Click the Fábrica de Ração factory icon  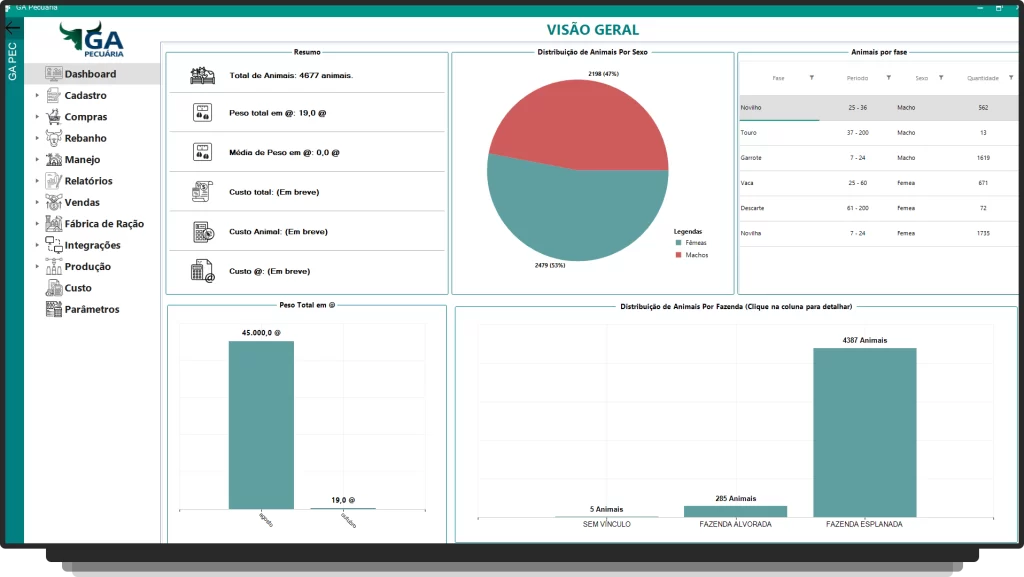[x=54, y=224]
